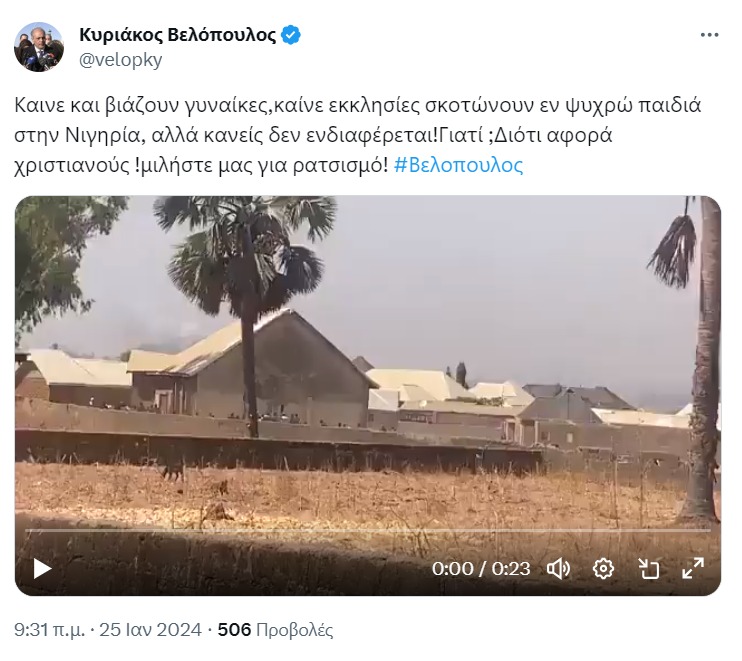
Task: Click the 506 Προβολές view count
Action: tap(275, 630)
